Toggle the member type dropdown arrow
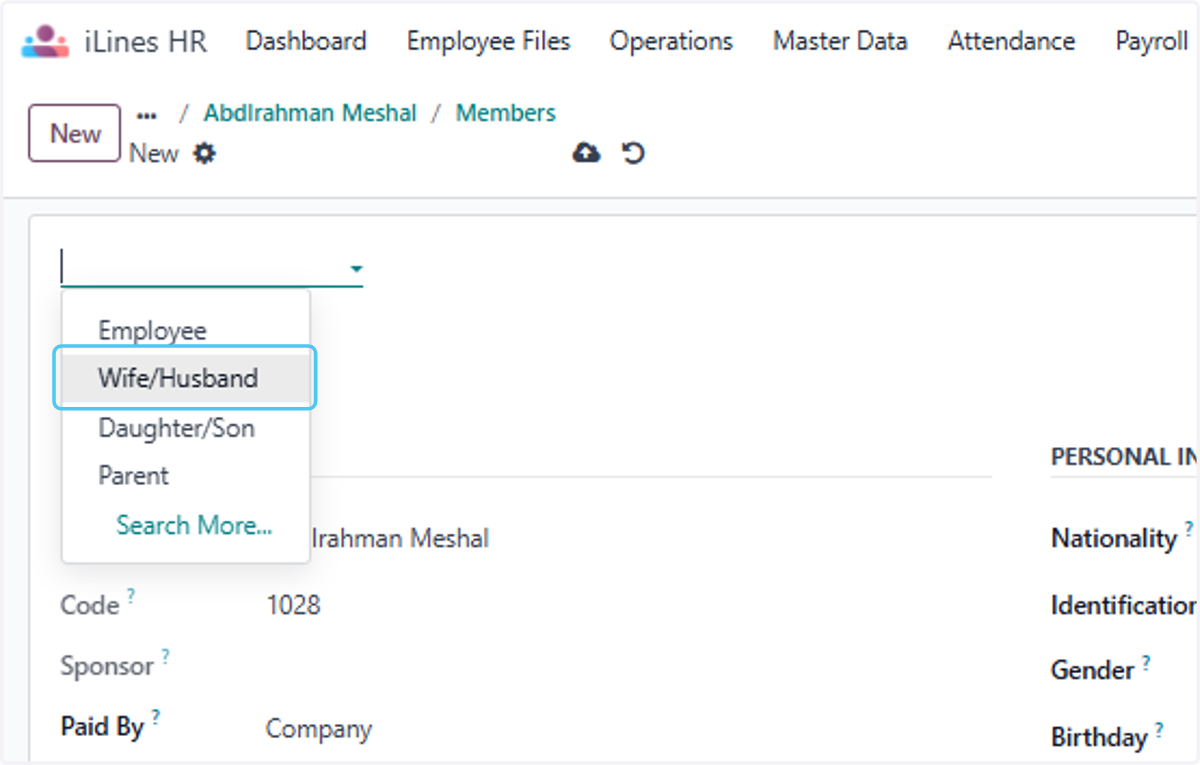This screenshot has height=765, width=1200. point(355,269)
